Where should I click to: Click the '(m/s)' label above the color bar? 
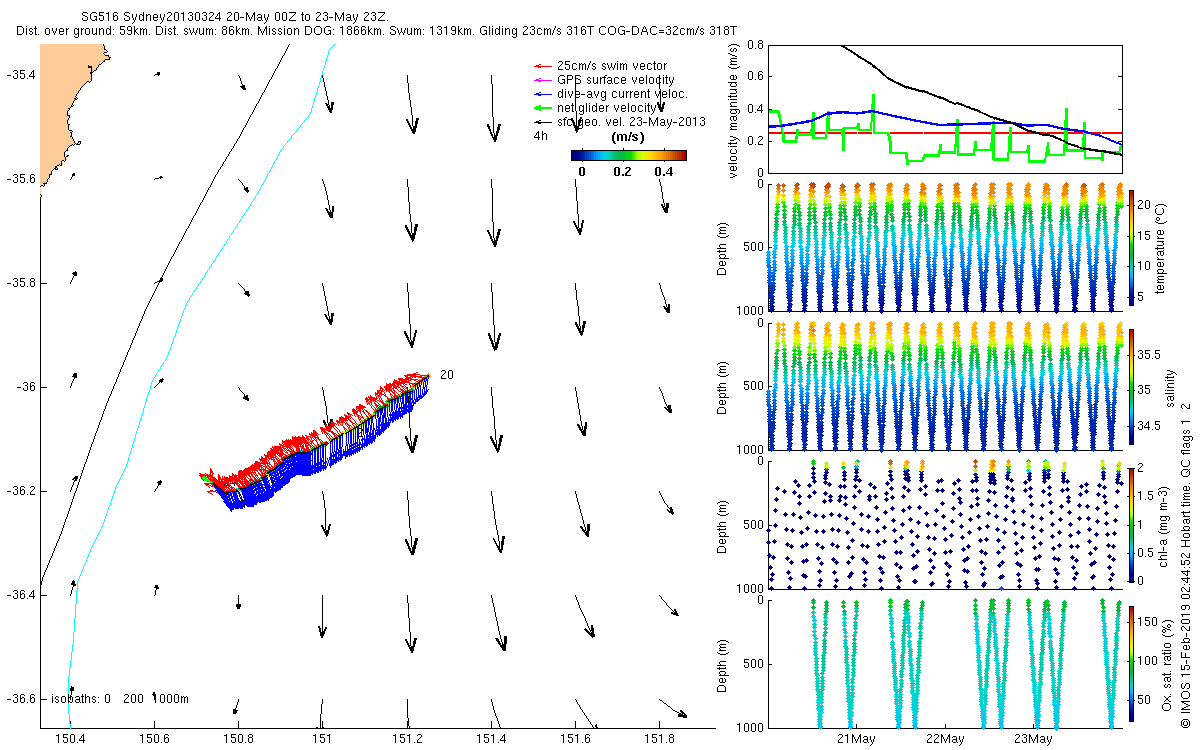pyautogui.click(x=627, y=137)
